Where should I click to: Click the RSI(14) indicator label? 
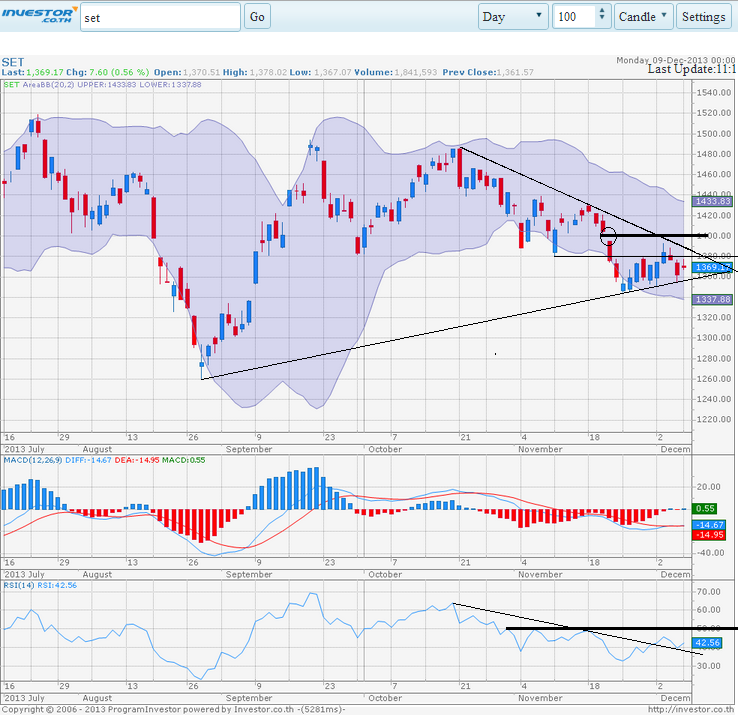pyautogui.click(x=17, y=584)
